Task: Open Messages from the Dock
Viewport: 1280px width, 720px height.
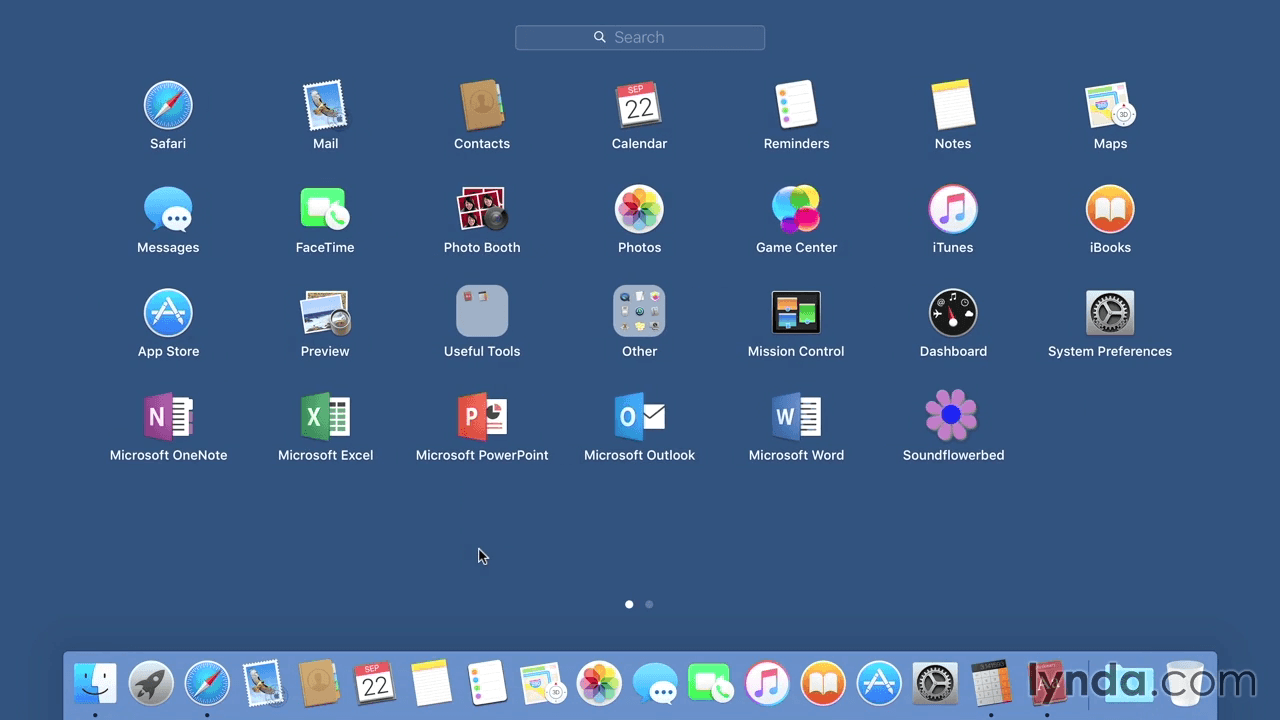Action: 655,684
